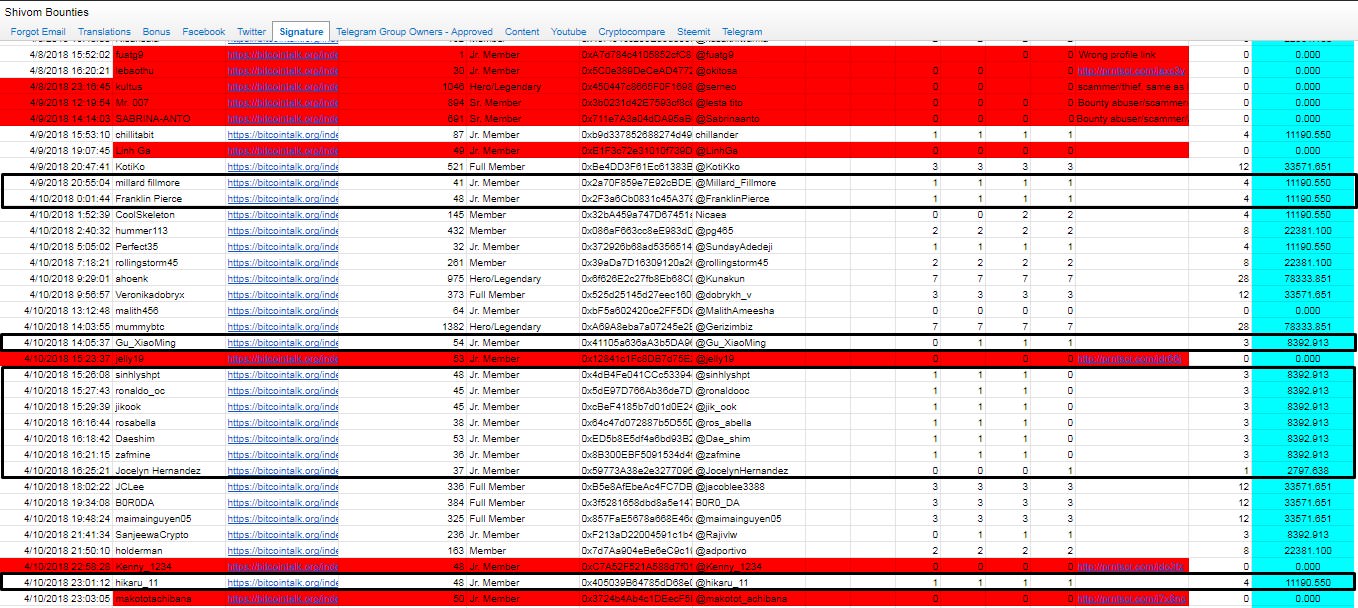
Task: Select the post count '1382' cell
Action: [x=453, y=327]
